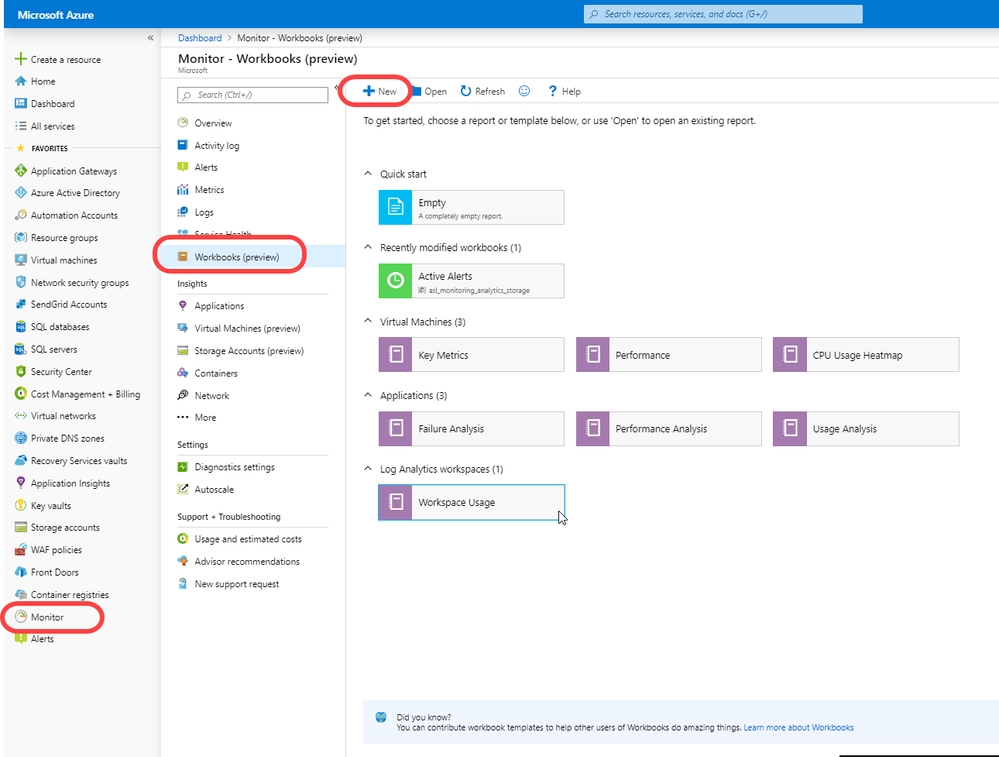Open the Key Metrics workbook template
This screenshot has width=999, height=757.
pos(471,355)
